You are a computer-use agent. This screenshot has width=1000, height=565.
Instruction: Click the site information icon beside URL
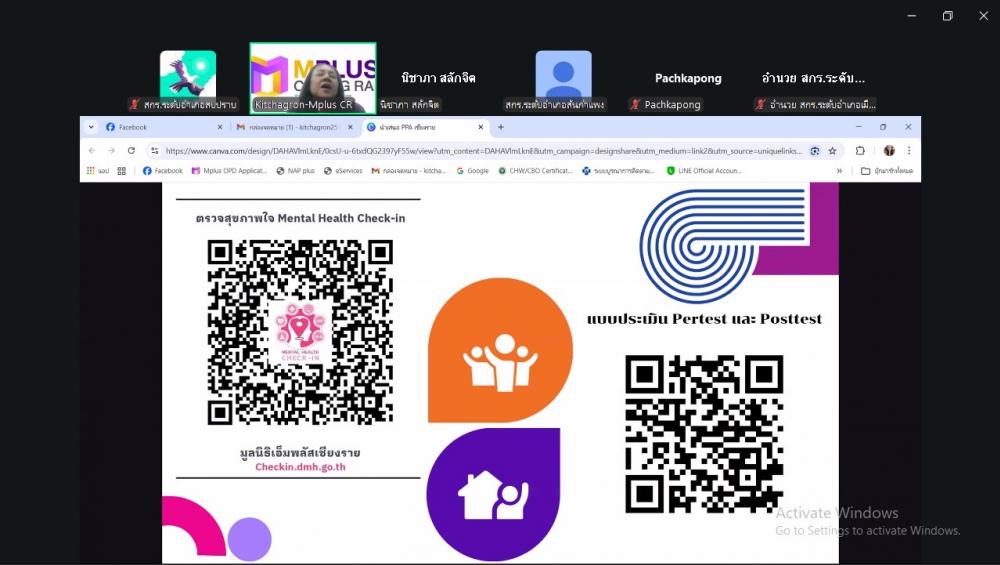(x=155, y=151)
